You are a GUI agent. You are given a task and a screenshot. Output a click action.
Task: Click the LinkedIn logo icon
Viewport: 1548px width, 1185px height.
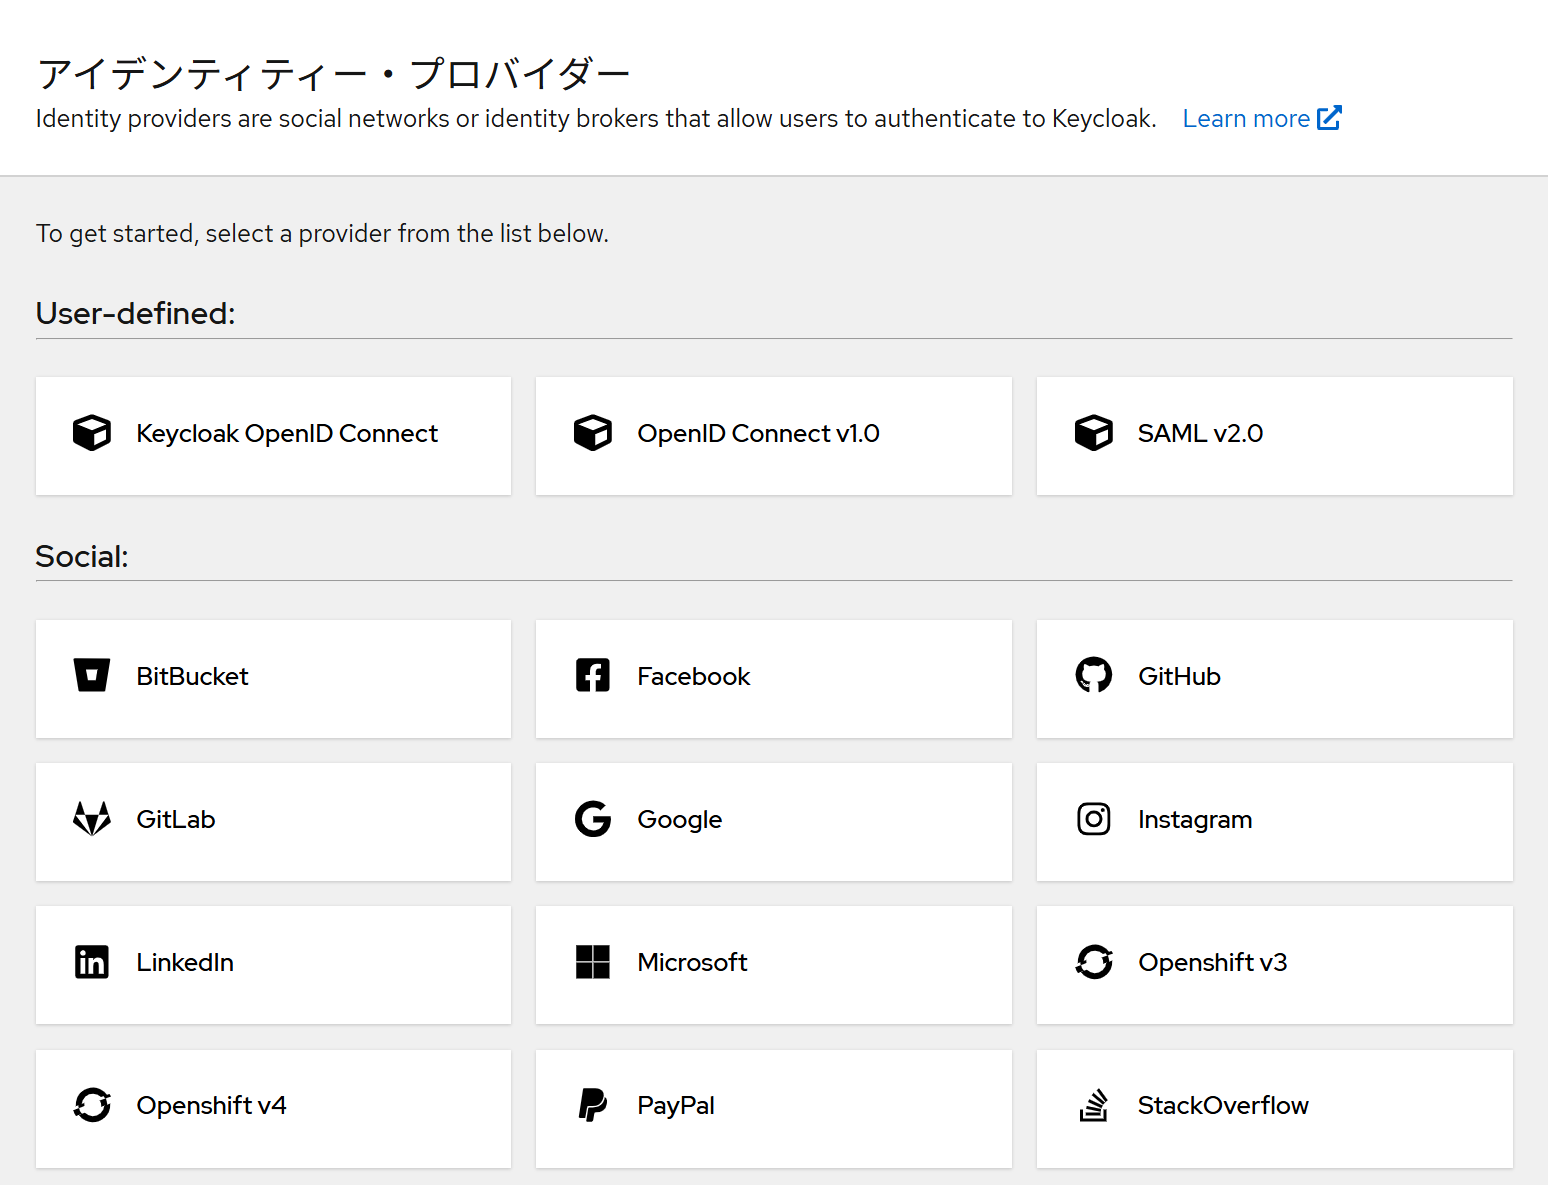pyautogui.click(x=92, y=962)
